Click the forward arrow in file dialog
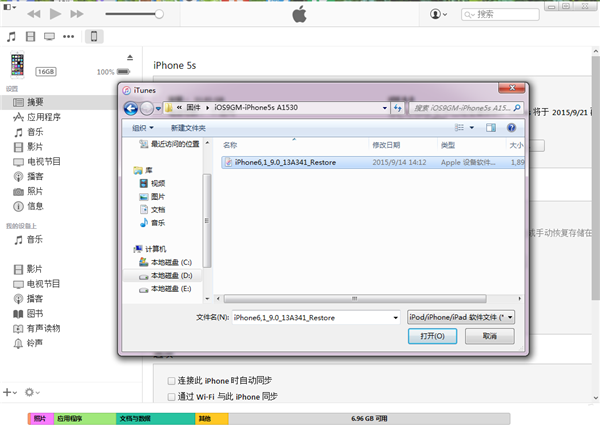600x432 pixels. [147, 108]
